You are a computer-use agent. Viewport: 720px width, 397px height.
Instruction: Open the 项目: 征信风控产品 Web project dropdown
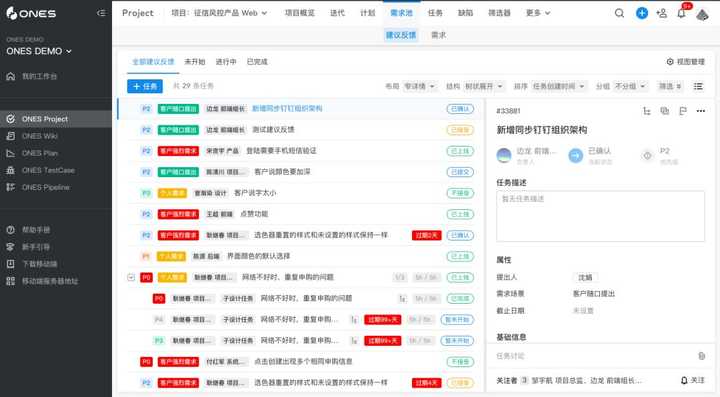click(x=219, y=13)
